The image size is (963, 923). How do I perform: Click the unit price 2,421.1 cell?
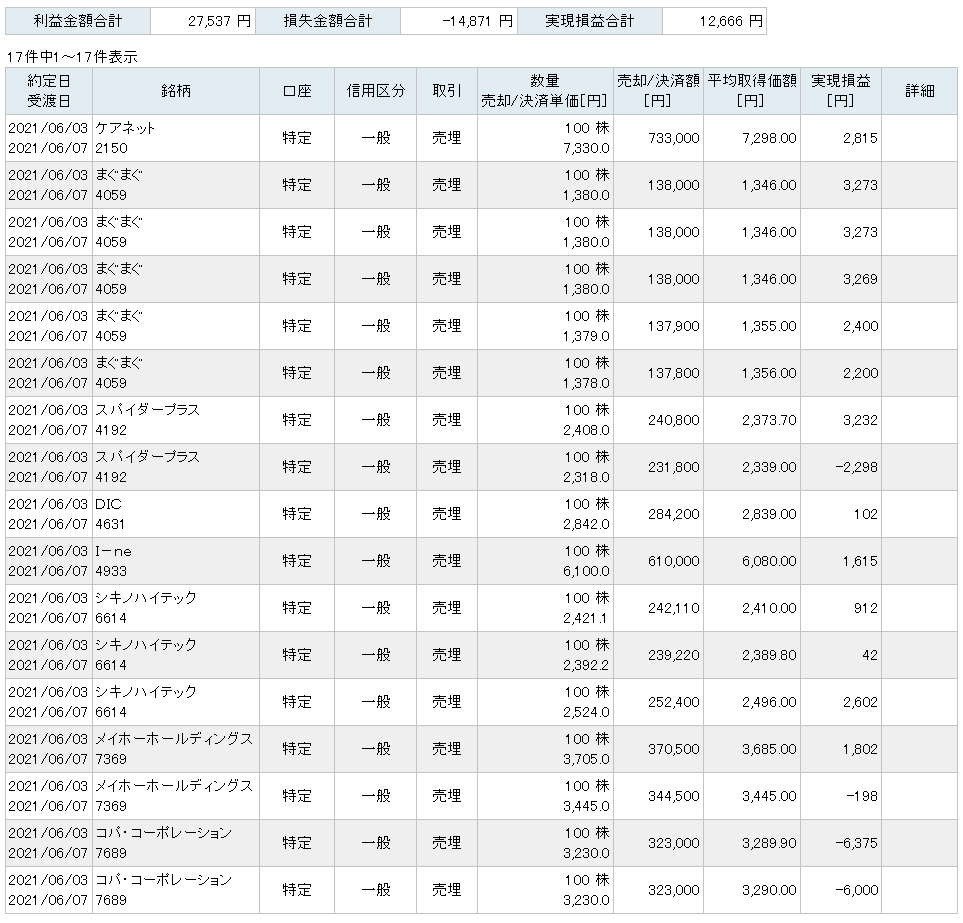pyautogui.click(x=587, y=618)
